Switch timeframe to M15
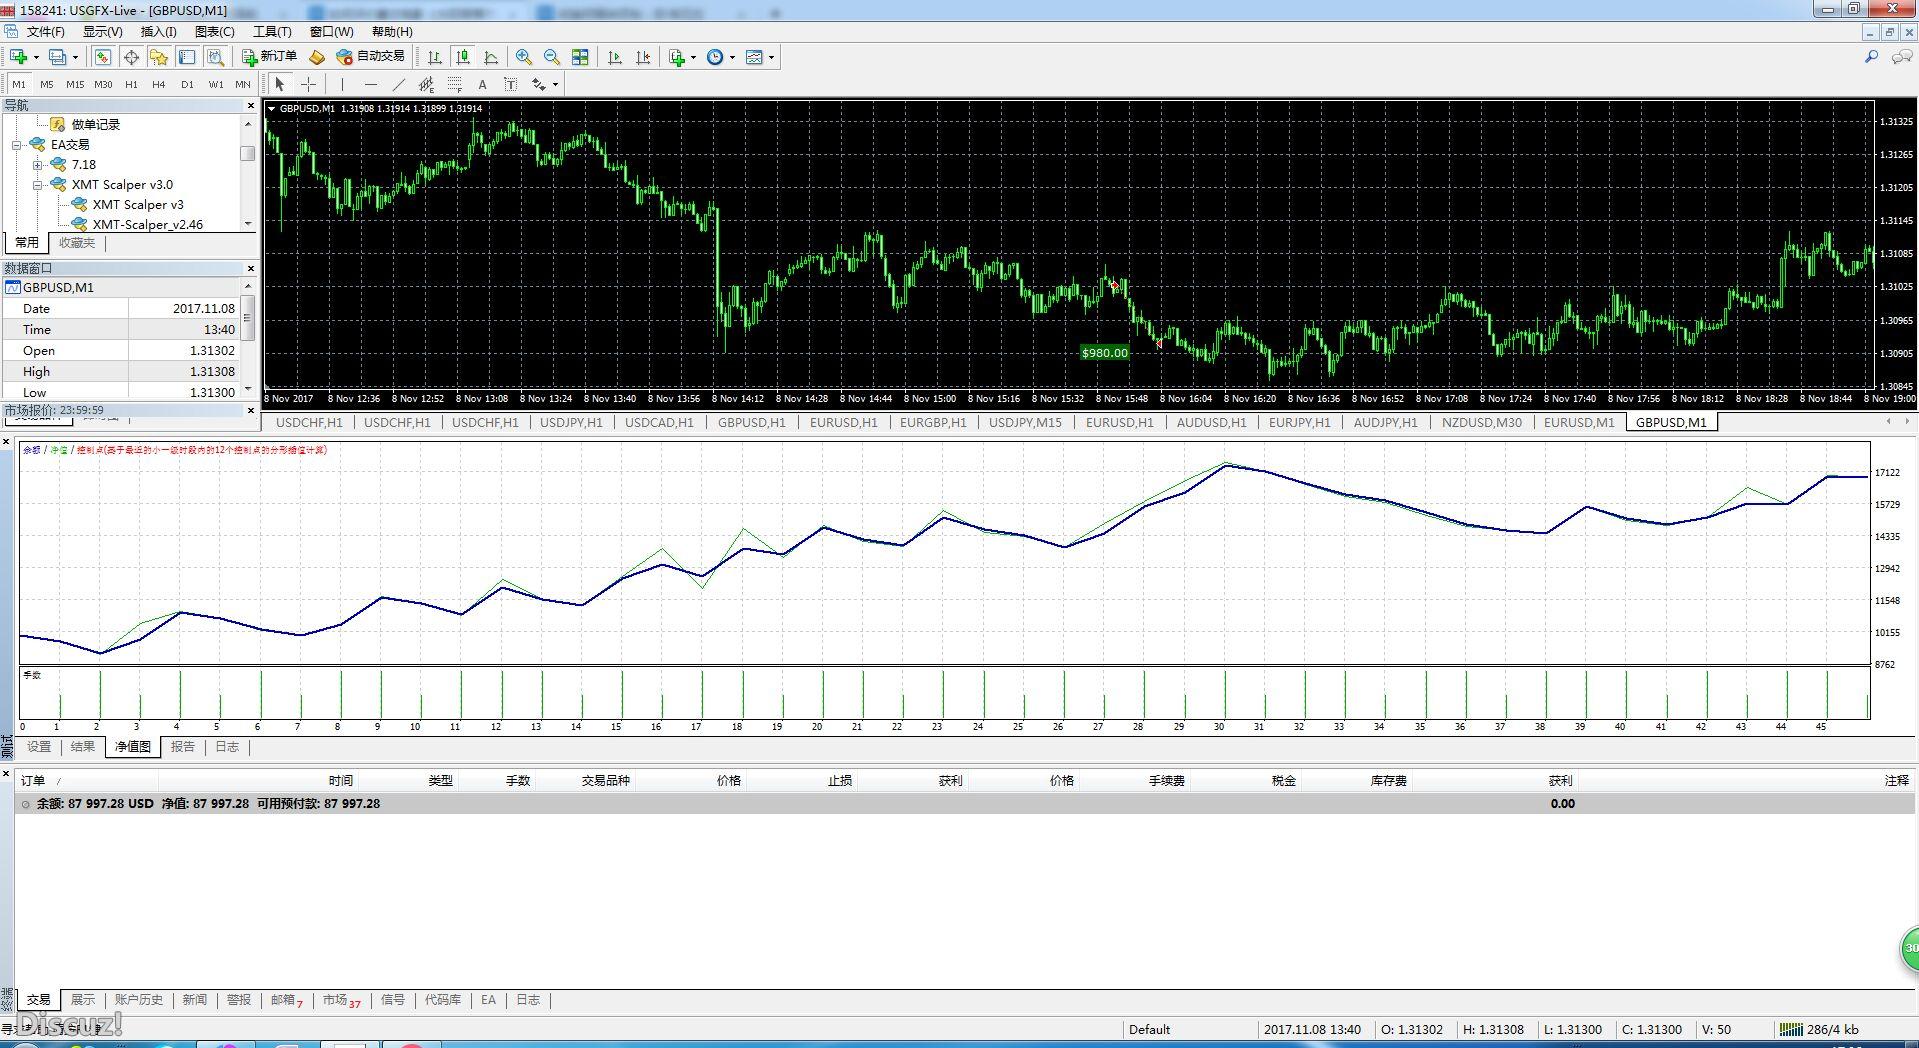The width and height of the screenshot is (1919, 1048). tap(75, 84)
